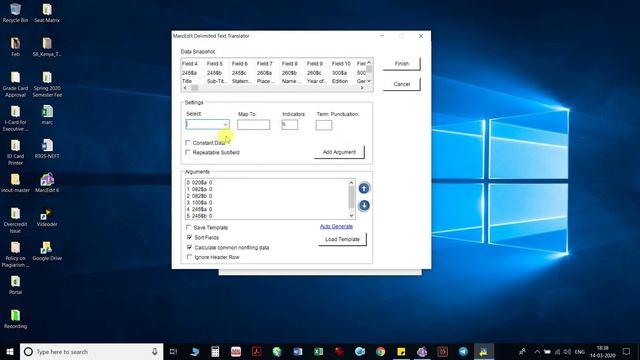Open RTGS-NEFT document on desktop

47,149
